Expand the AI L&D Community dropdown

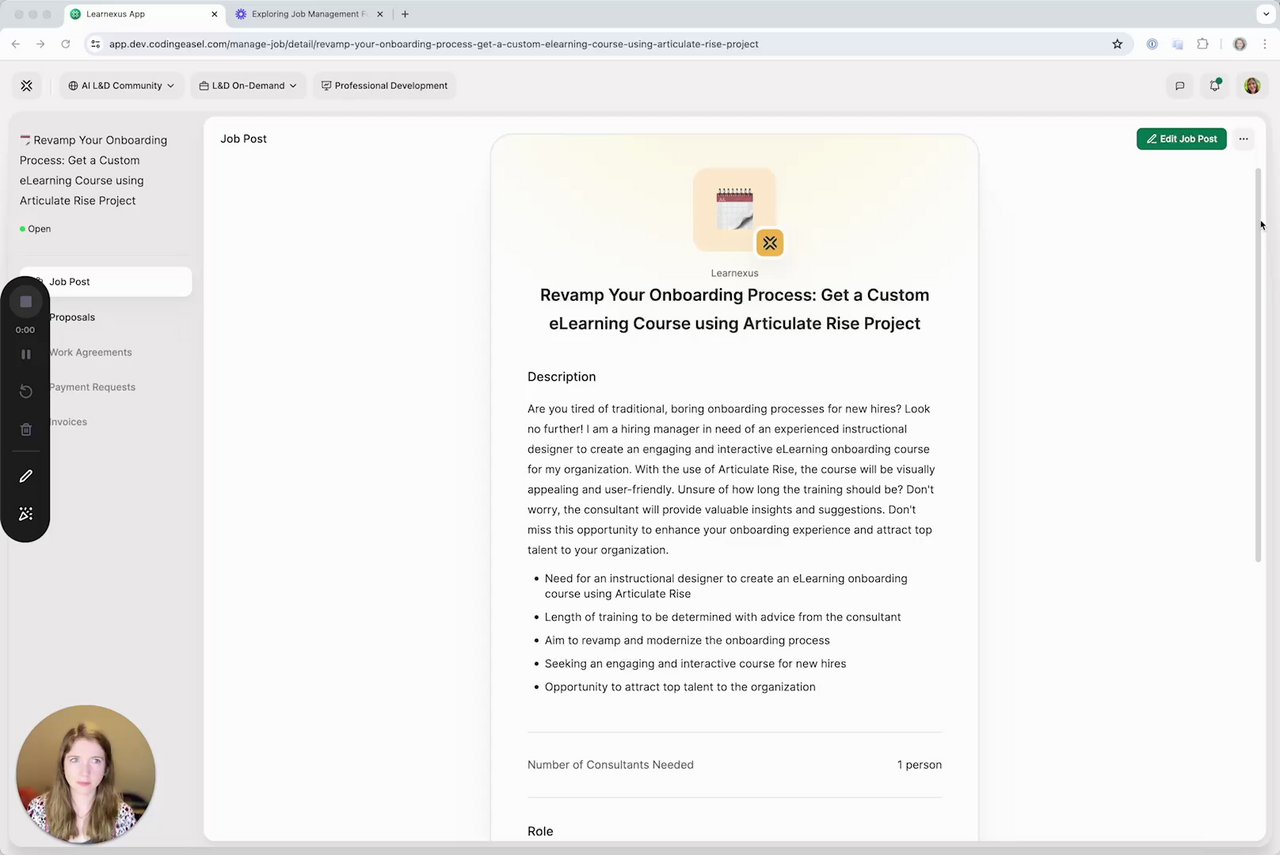[121, 86]
